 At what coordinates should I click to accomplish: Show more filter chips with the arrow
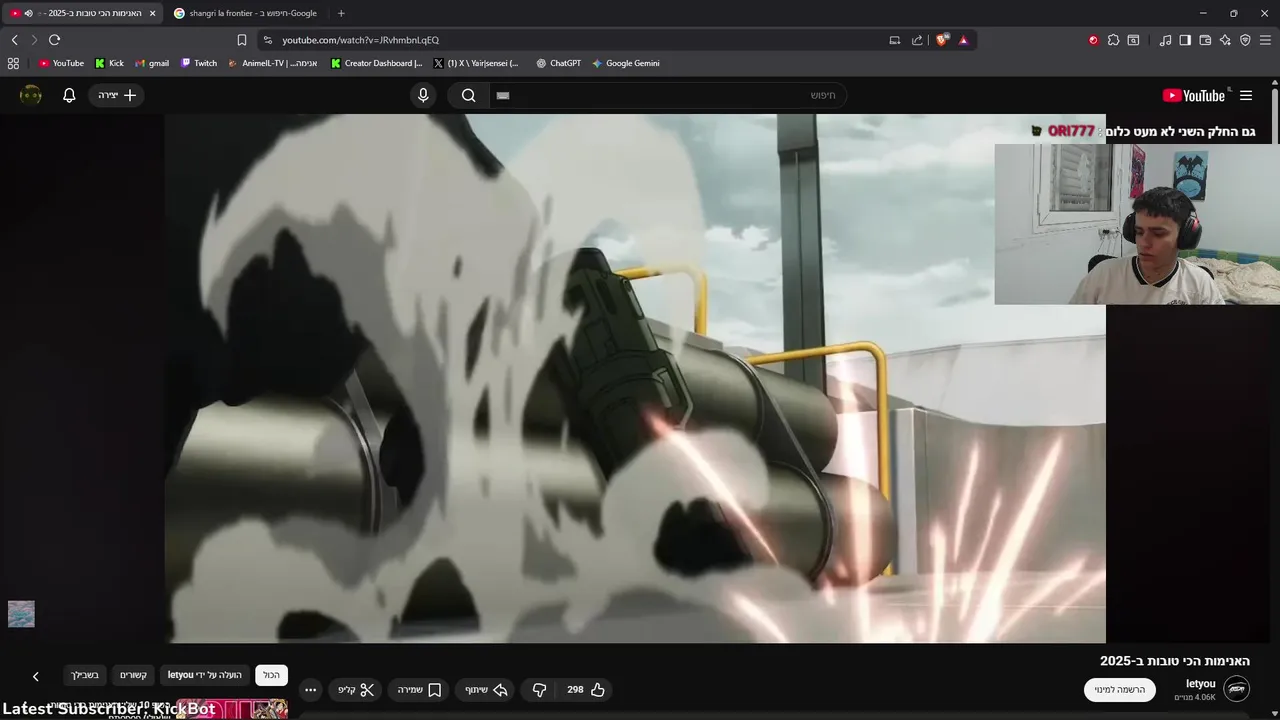36,677
